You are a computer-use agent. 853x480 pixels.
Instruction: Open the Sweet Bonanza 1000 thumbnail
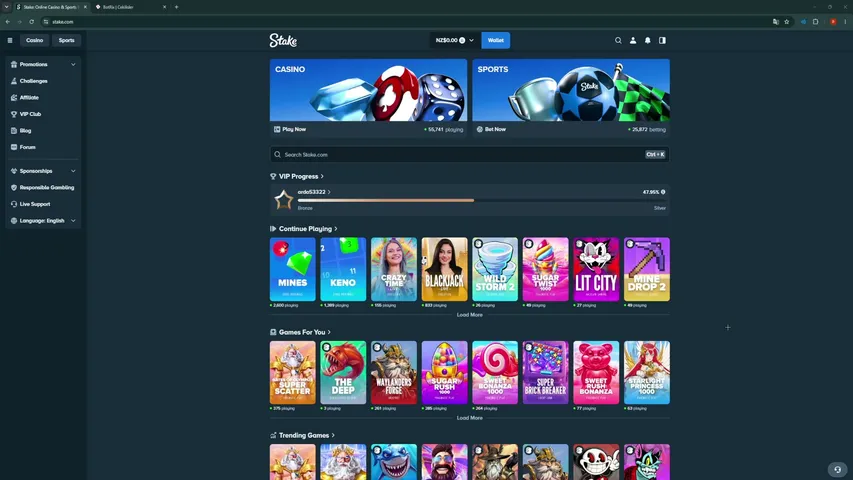click(x=495, y=373)
